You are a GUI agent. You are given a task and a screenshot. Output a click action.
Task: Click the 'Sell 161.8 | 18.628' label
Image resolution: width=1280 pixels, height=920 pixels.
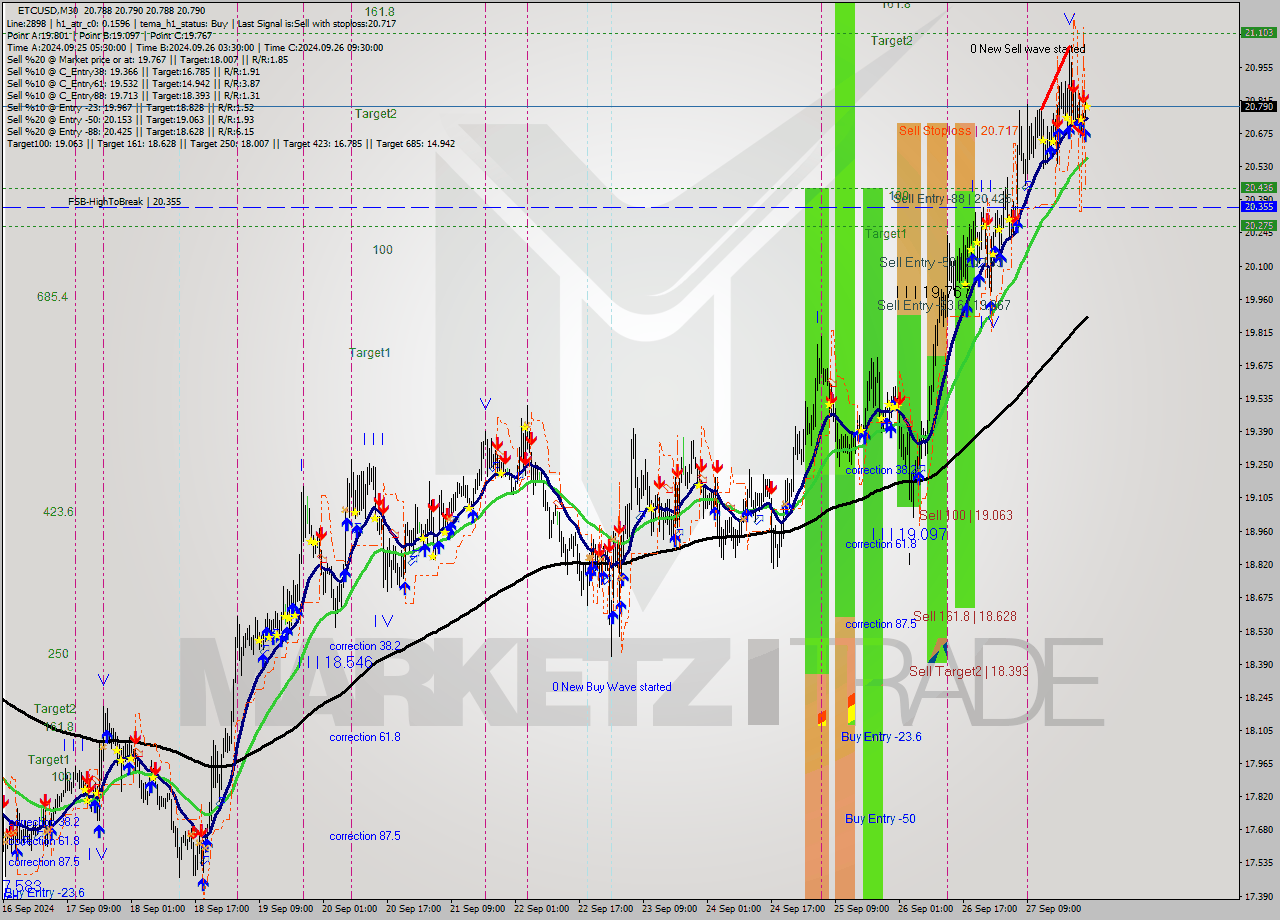coord(965,616)
